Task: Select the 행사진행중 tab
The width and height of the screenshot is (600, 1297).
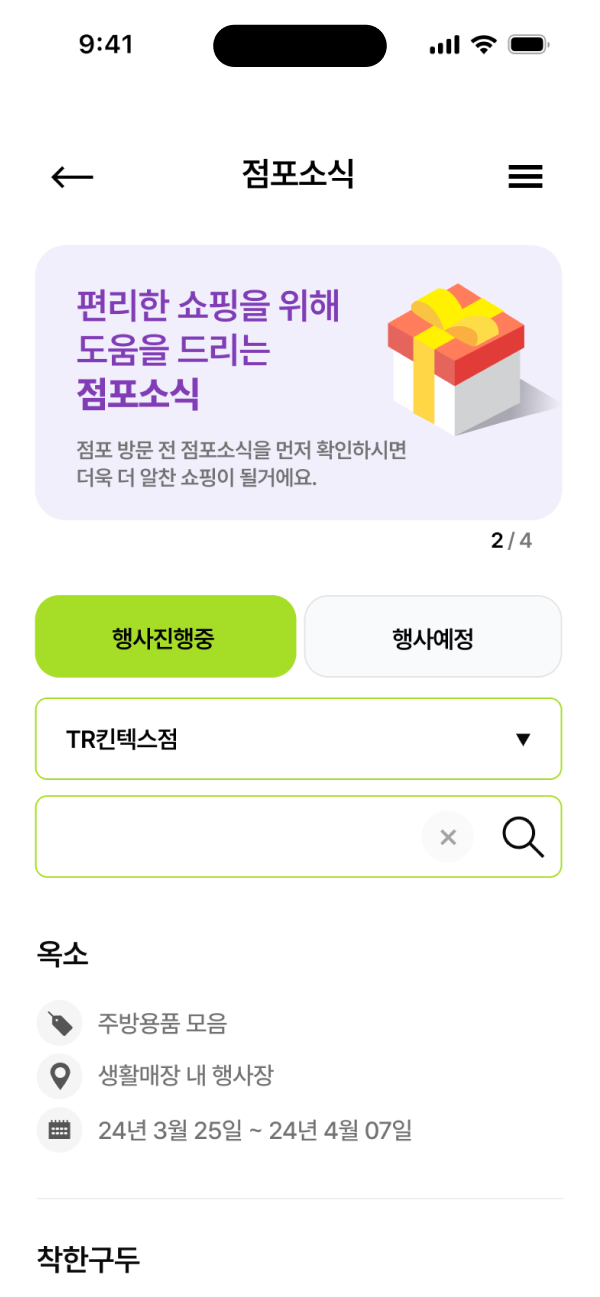Action: tap(166, 636)
